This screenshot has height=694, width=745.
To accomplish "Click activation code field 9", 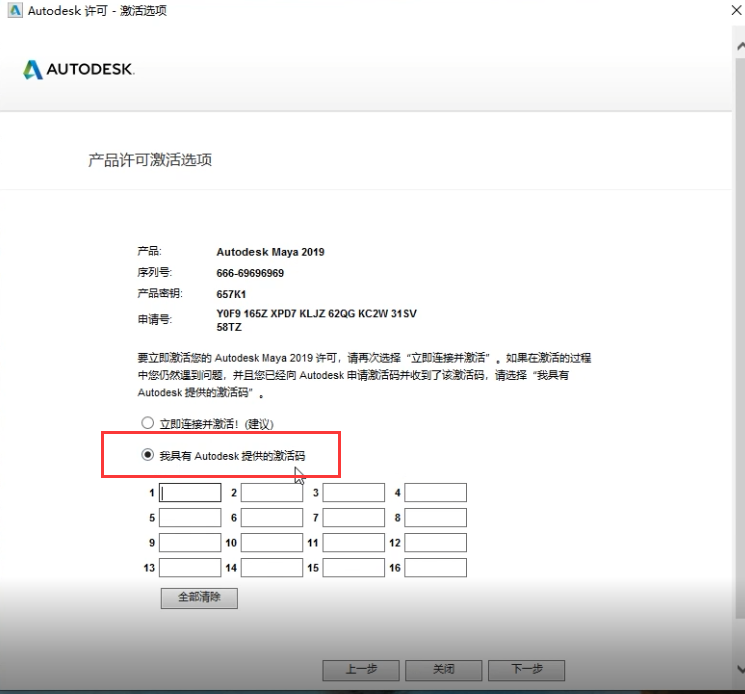I will [x=190, y=542].
